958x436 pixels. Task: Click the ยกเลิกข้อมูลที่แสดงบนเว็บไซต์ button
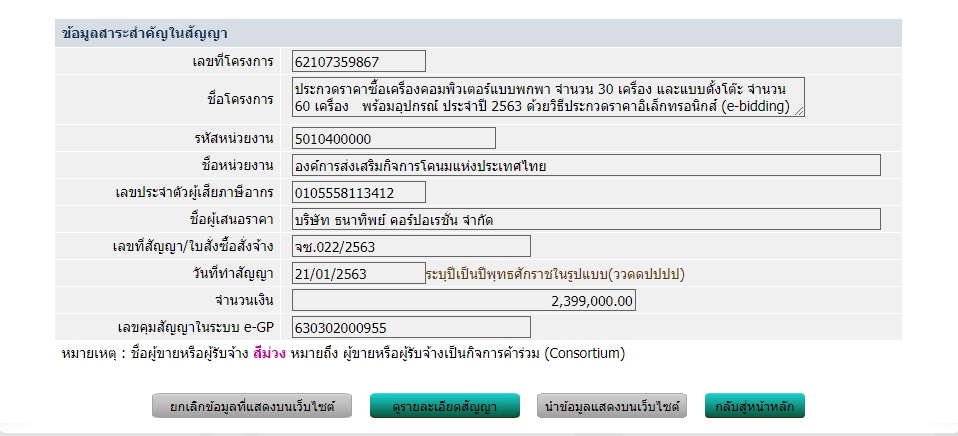tap(252, 406)
